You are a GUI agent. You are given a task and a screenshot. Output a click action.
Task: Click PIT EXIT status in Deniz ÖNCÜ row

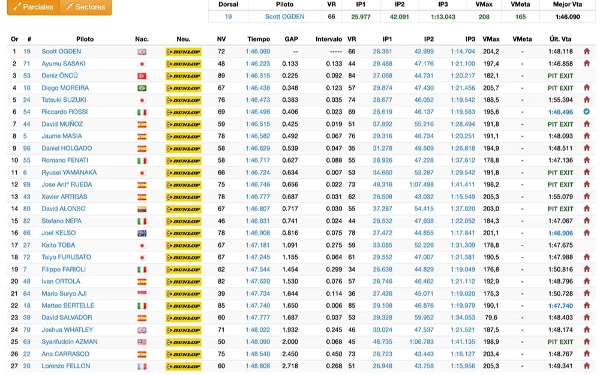tap(560, 76)
